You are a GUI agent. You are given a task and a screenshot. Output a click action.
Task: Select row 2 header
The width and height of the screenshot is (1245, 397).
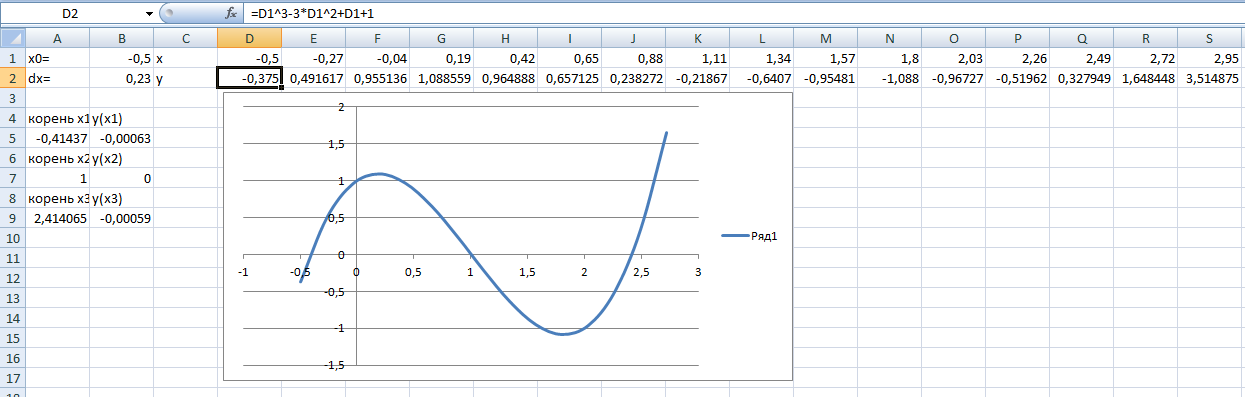point(13,78)
